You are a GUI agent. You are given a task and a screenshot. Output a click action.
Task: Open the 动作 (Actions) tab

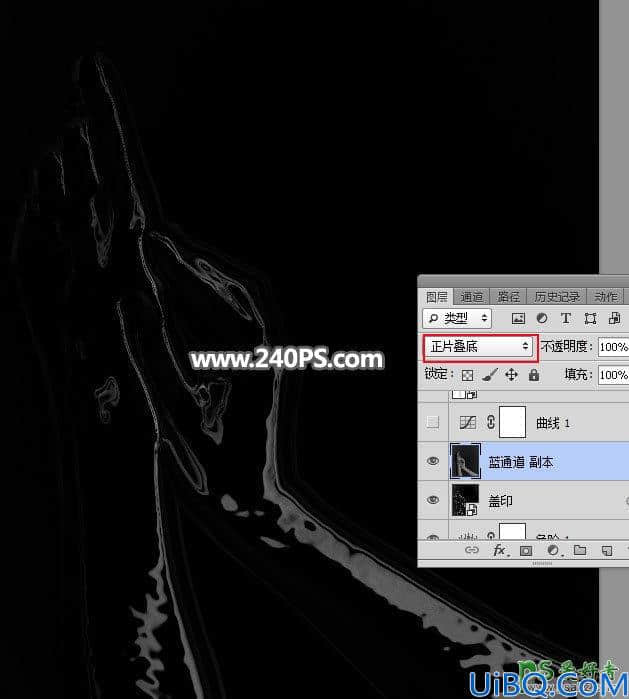point(605,296)
